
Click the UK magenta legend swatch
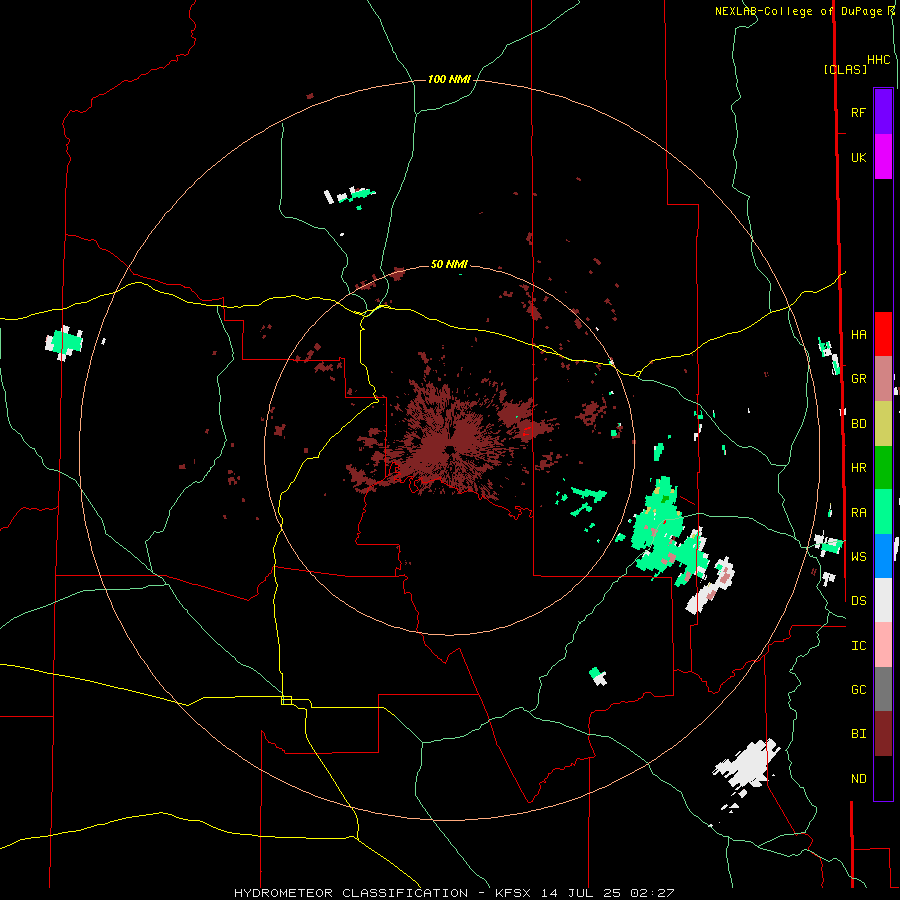883,157
